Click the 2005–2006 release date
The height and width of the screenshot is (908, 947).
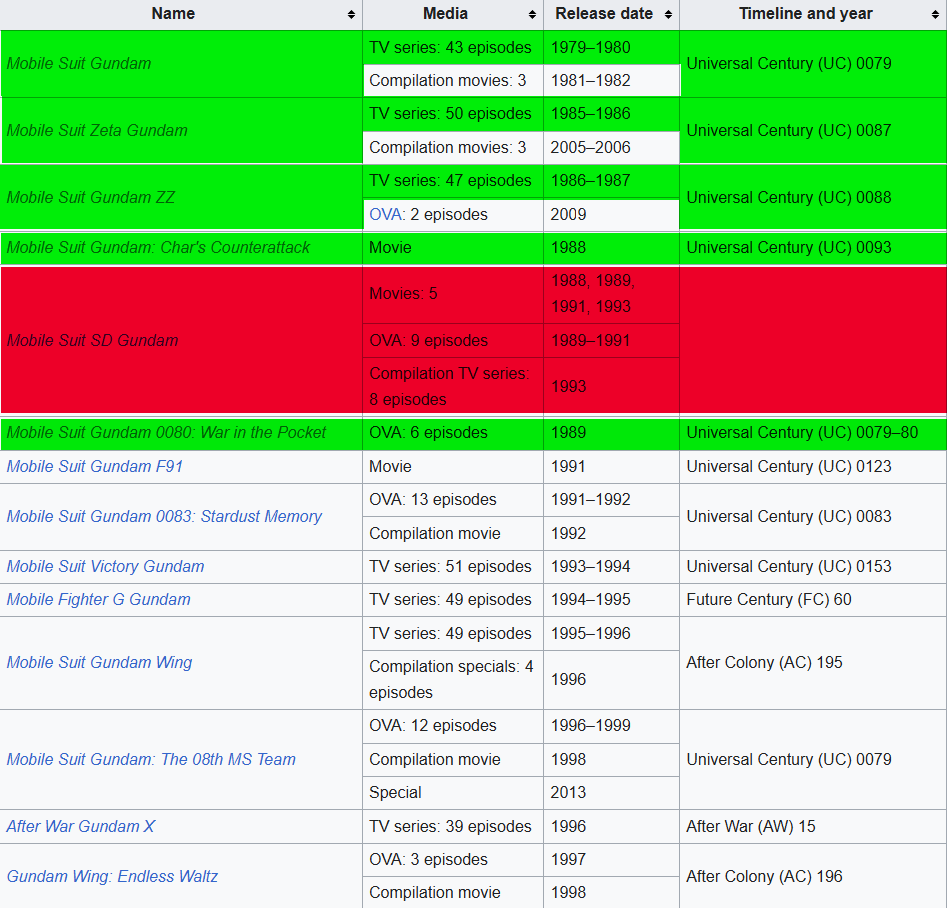(x=612, y=147)
